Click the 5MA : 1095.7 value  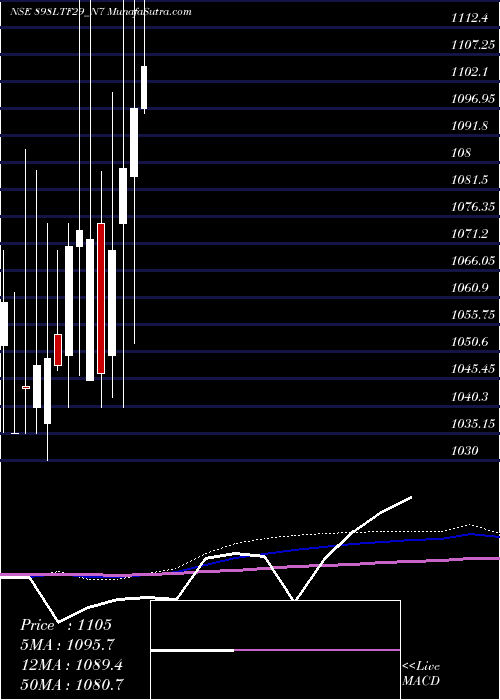click(x=68, y=645)
